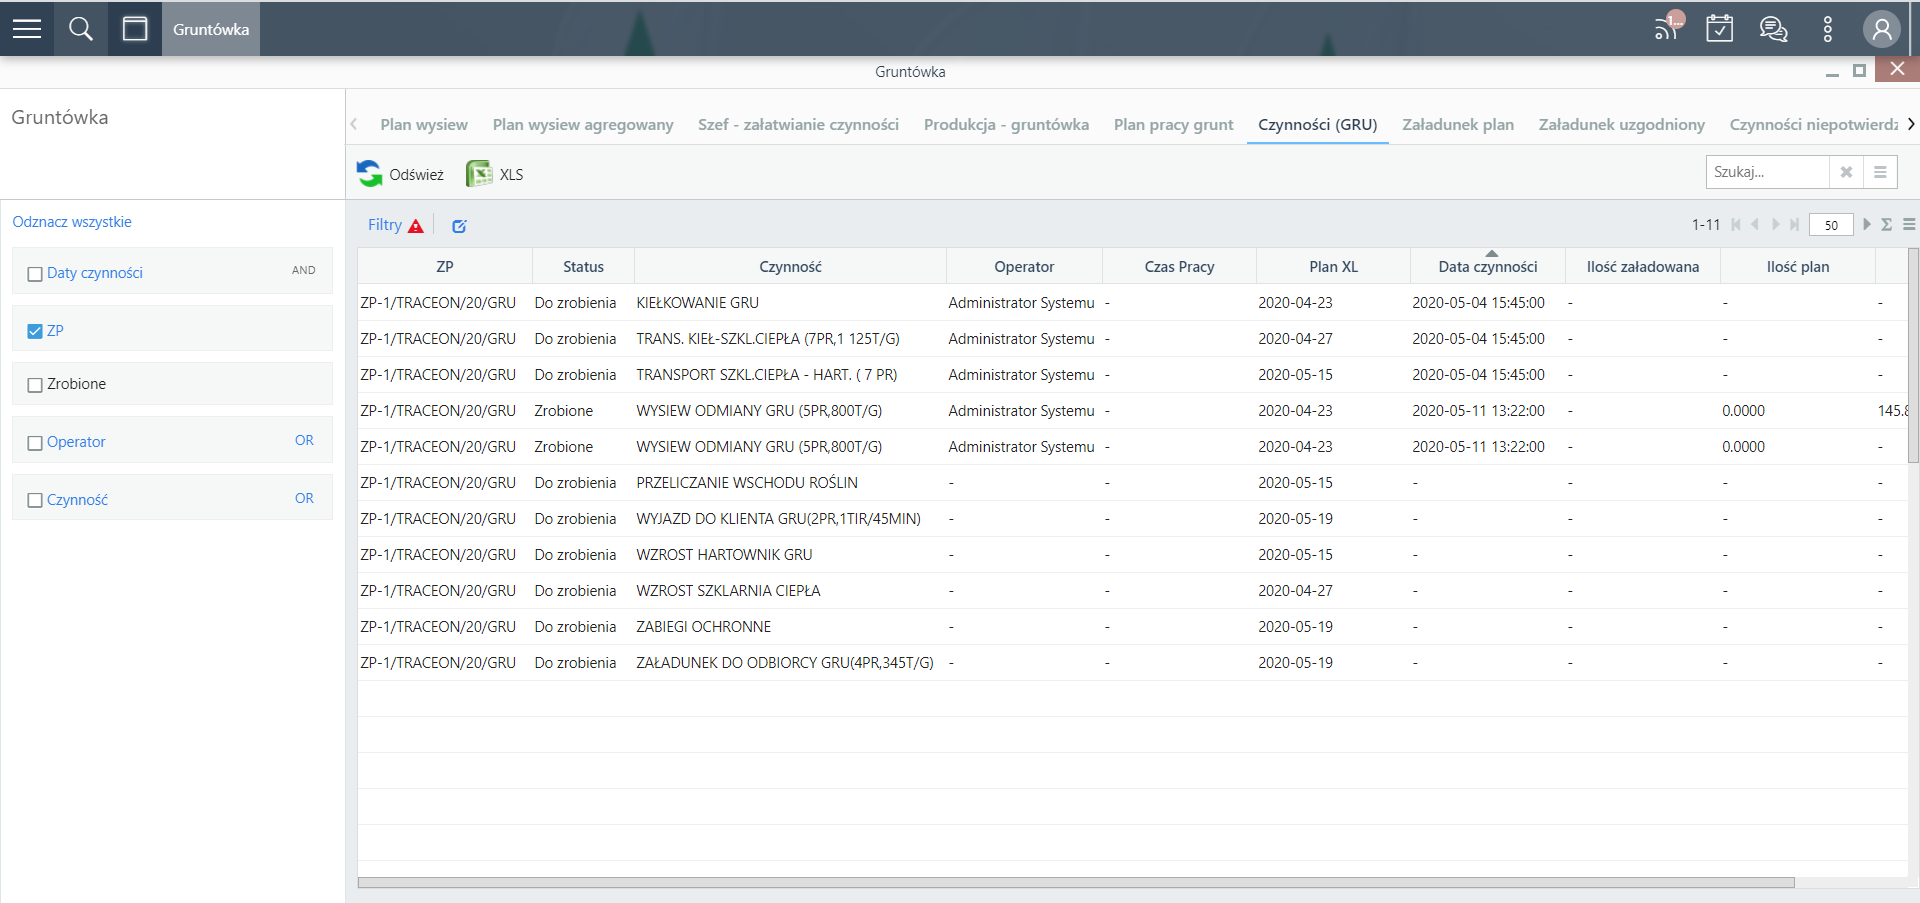Go to the first page
Viewport: 1920px width, 903px height.
point(1736,225)
